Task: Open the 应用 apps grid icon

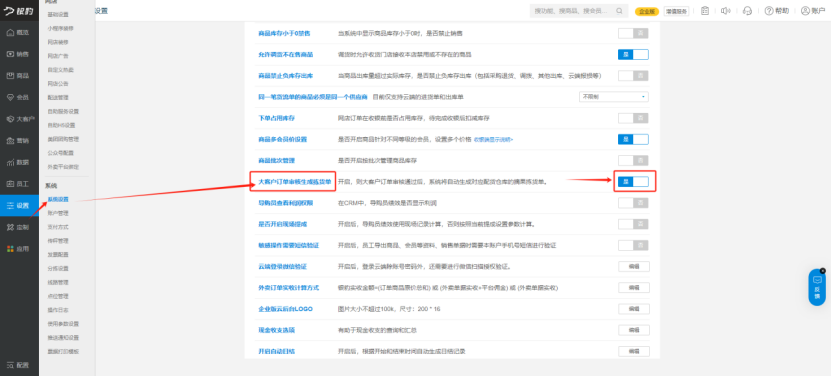Action: pos(19,249)
